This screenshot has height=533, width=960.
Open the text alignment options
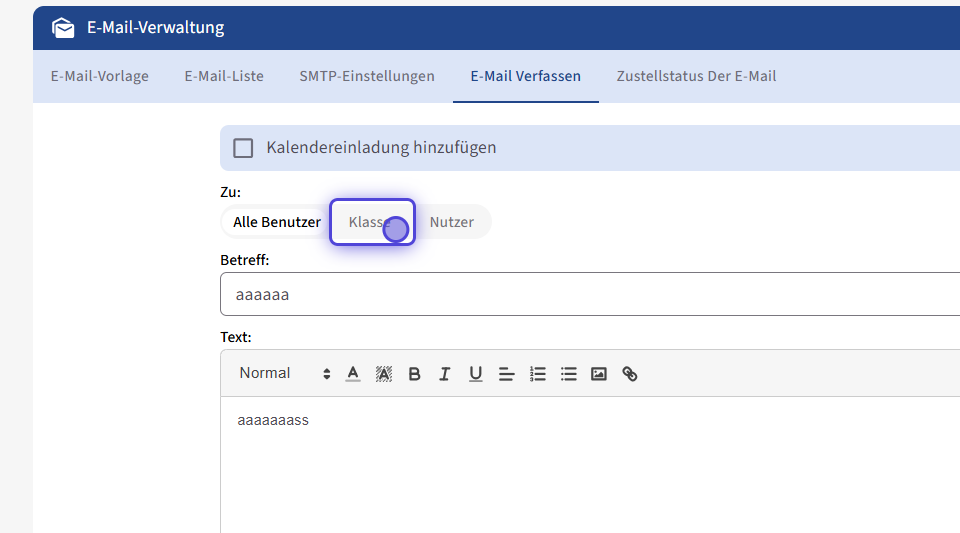[507, 374]
